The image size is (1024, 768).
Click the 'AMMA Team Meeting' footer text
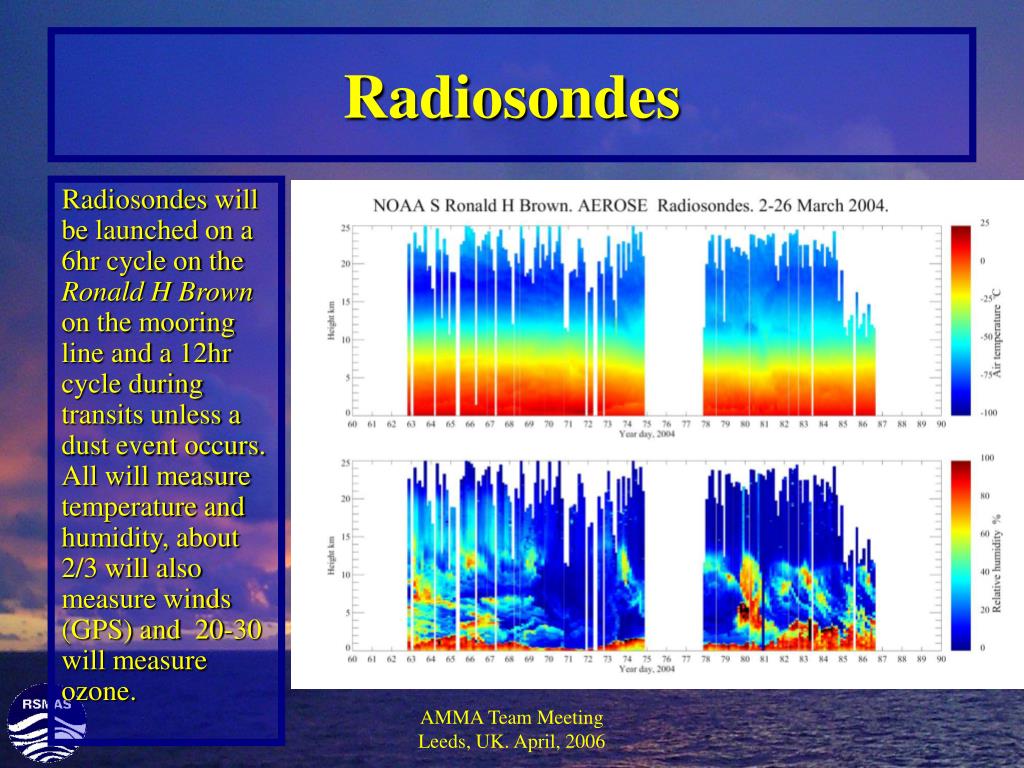coord(511,717)
